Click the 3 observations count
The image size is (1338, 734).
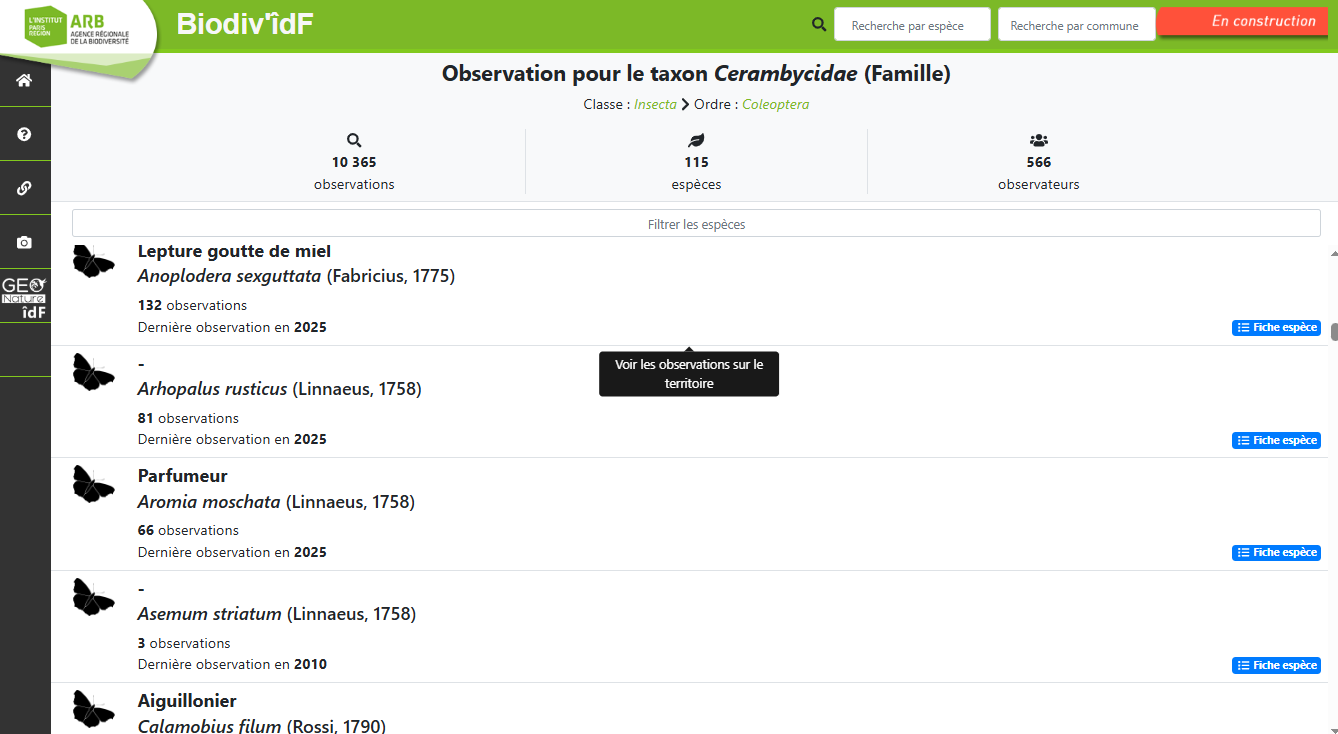coord(184,643)
